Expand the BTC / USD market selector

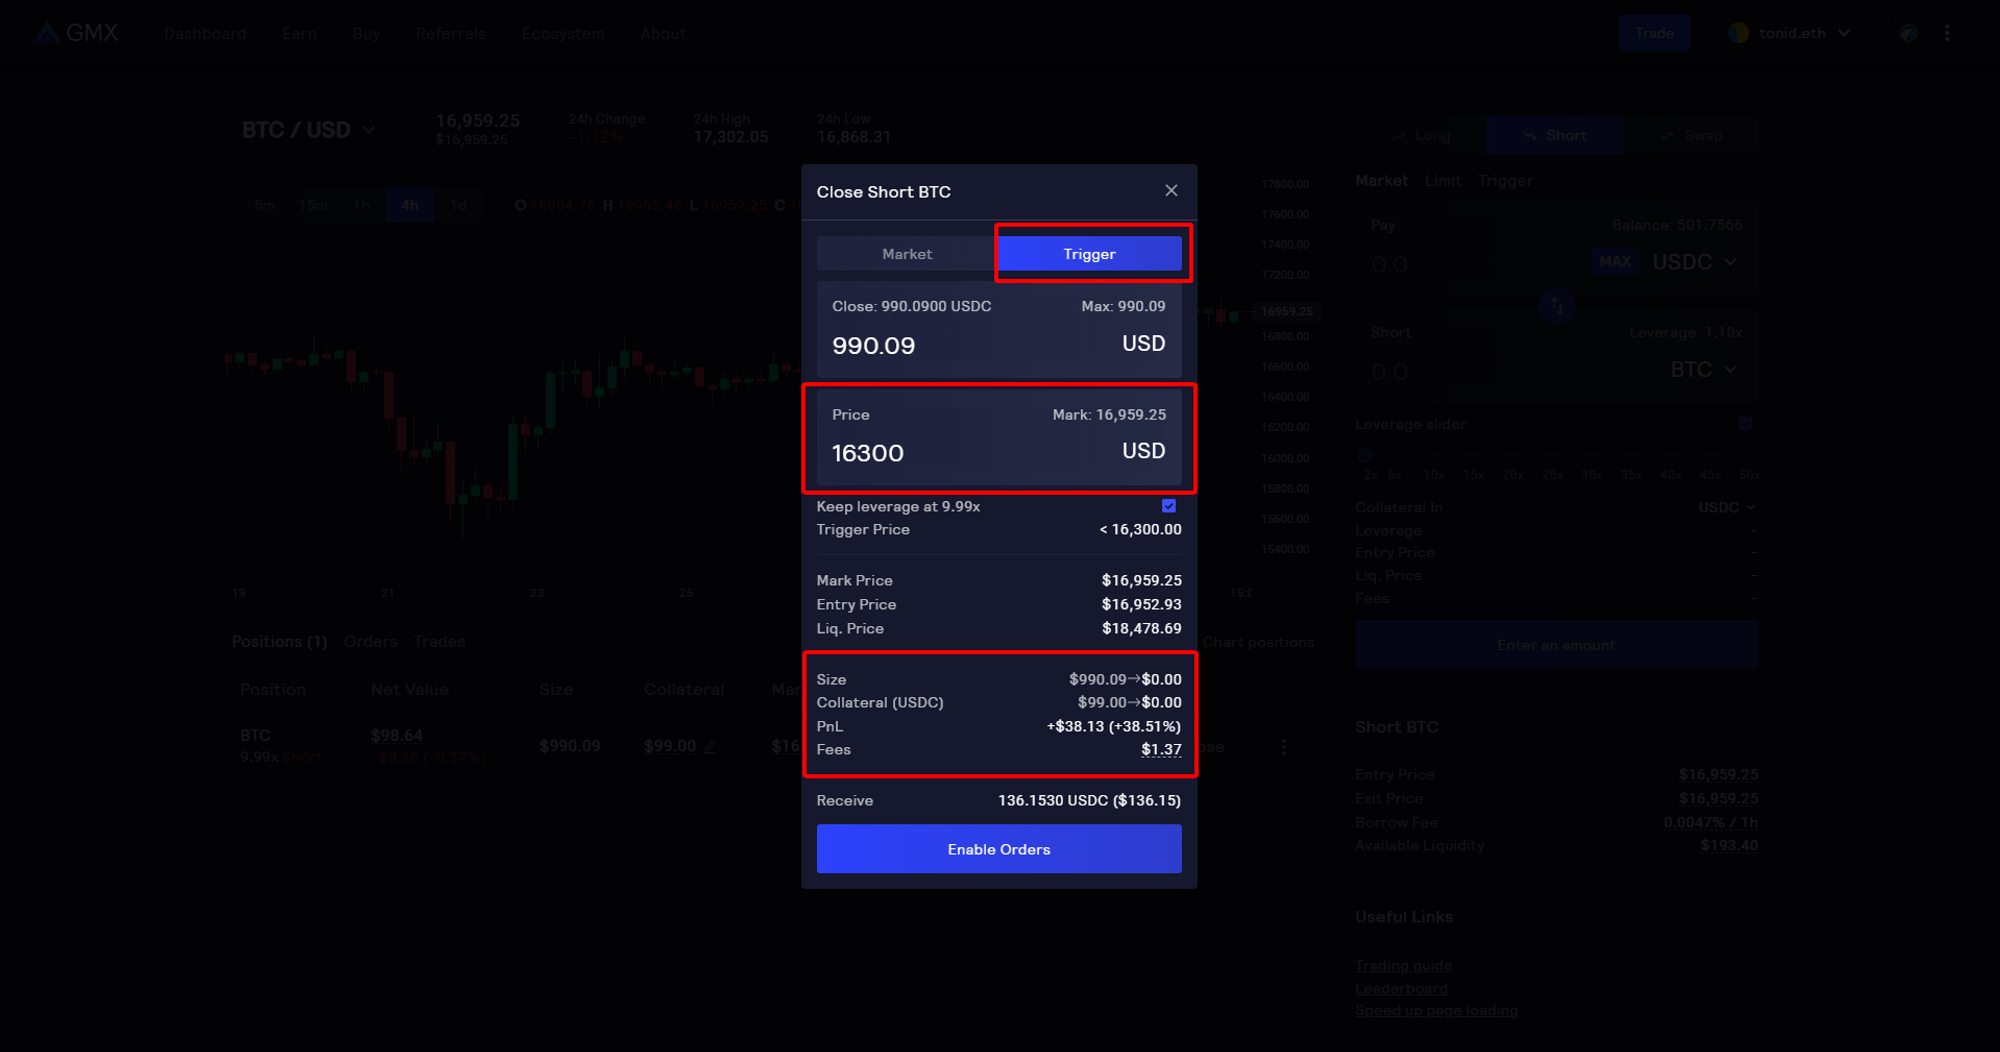click(x=308, y=130)
